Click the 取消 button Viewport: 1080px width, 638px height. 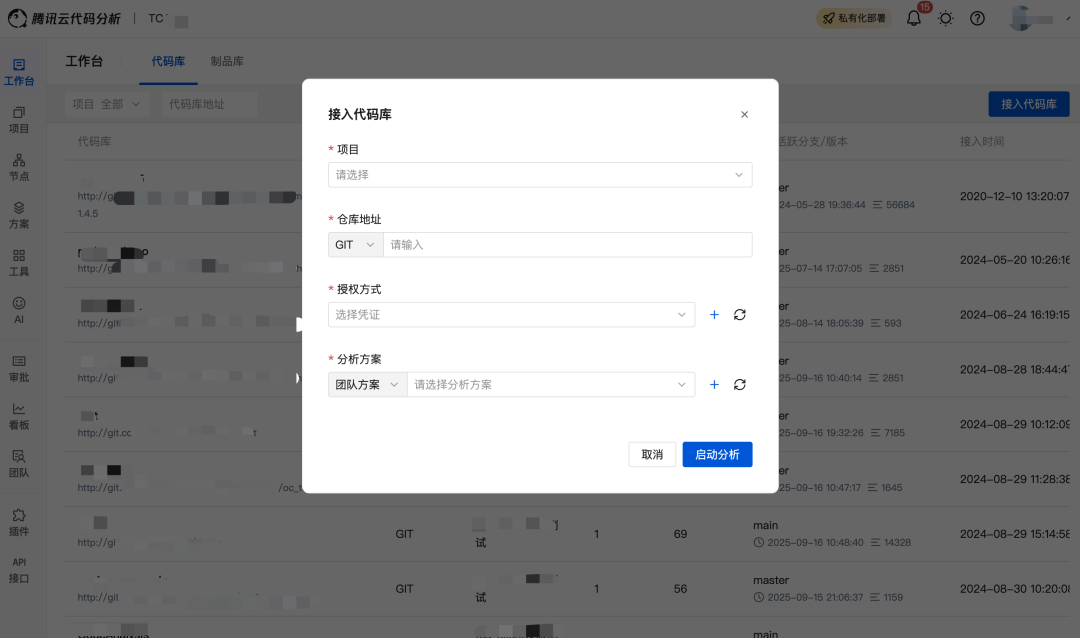point(652,455)
